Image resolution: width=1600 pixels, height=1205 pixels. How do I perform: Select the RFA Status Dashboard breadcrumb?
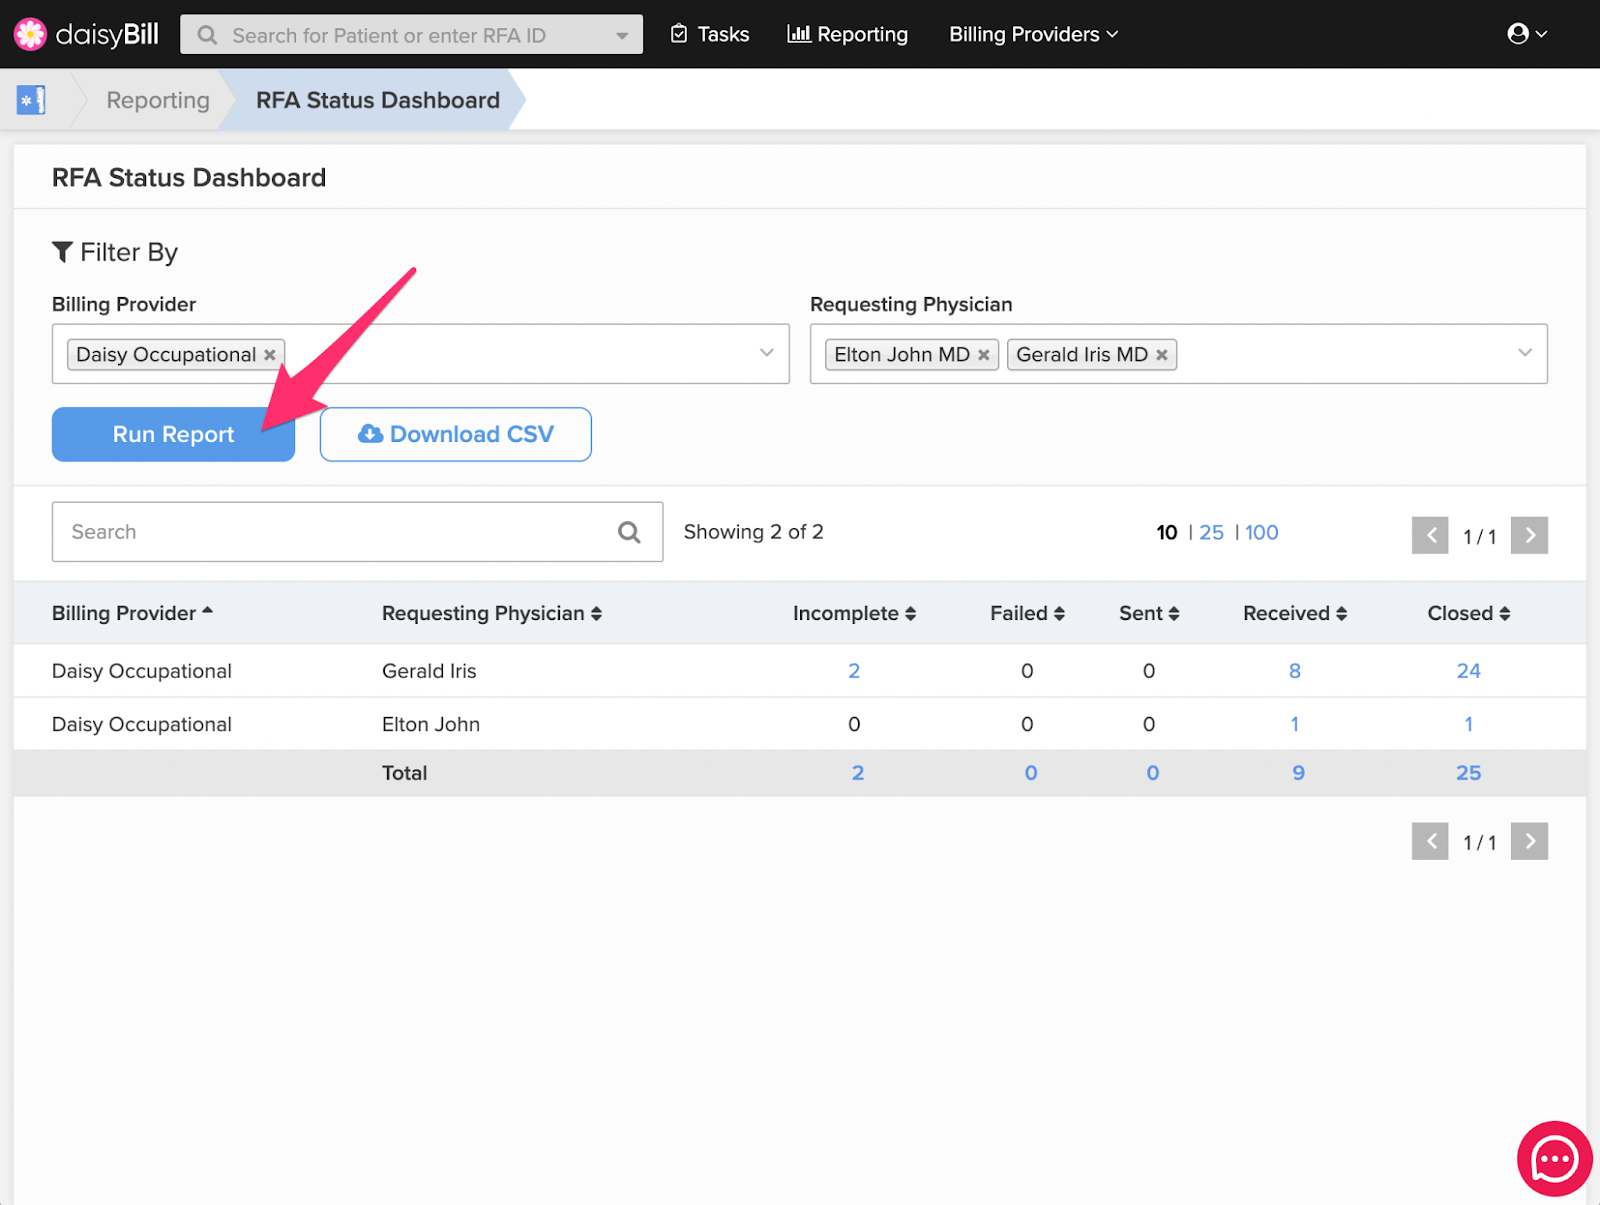tap(378, 100)
